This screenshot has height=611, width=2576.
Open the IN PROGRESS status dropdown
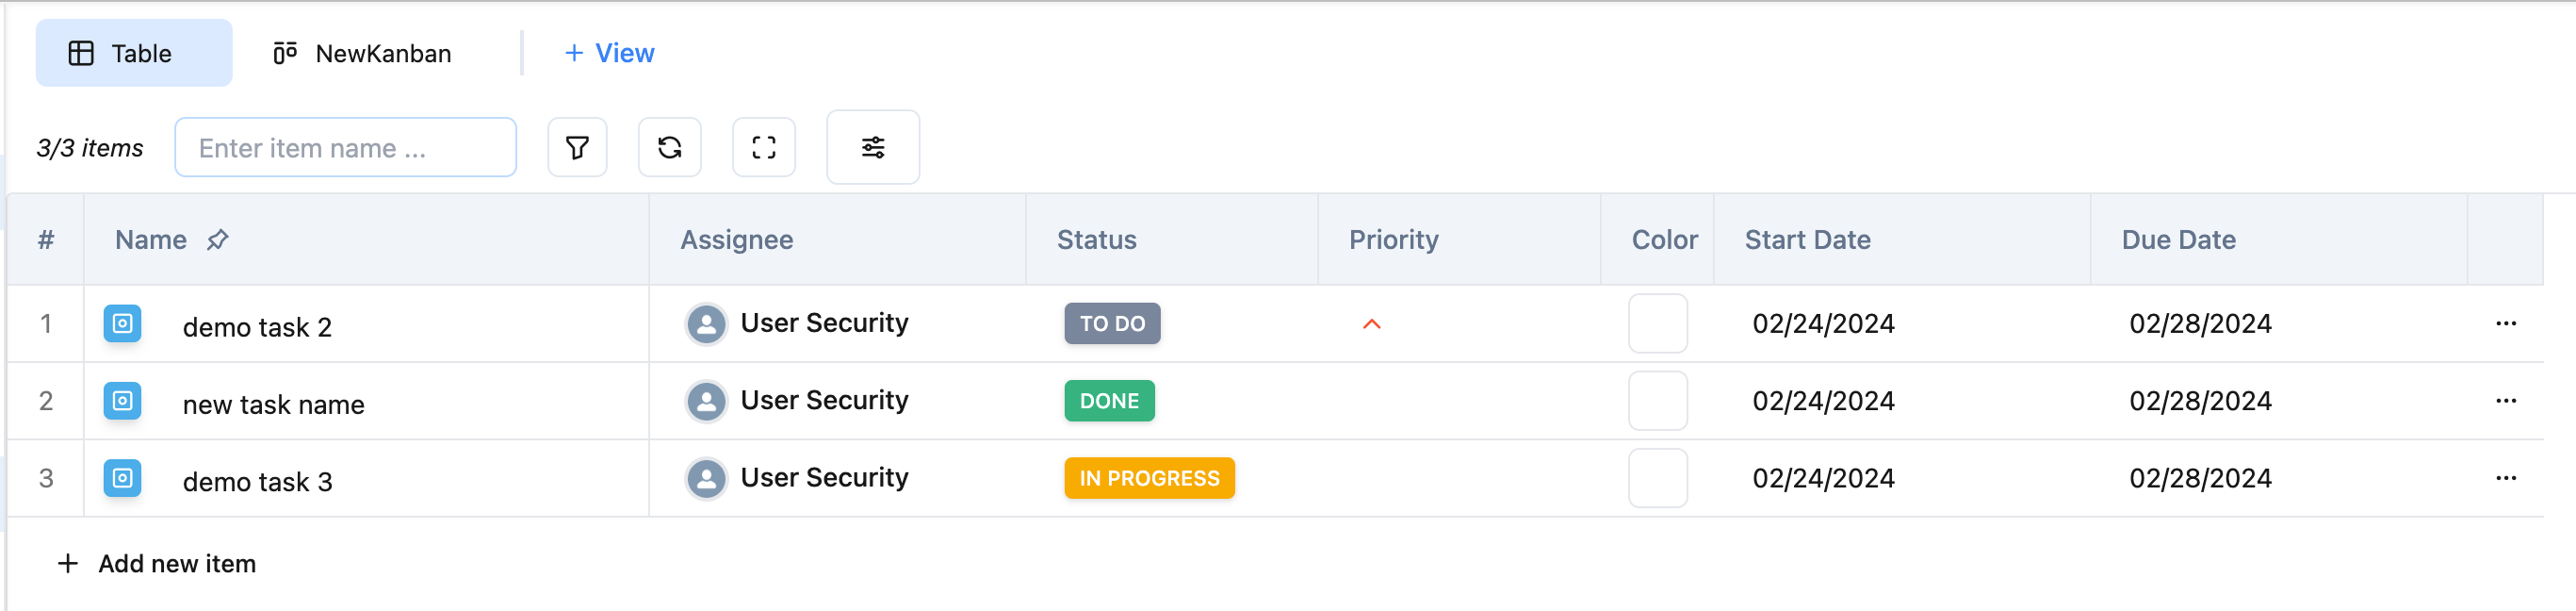1148,479
